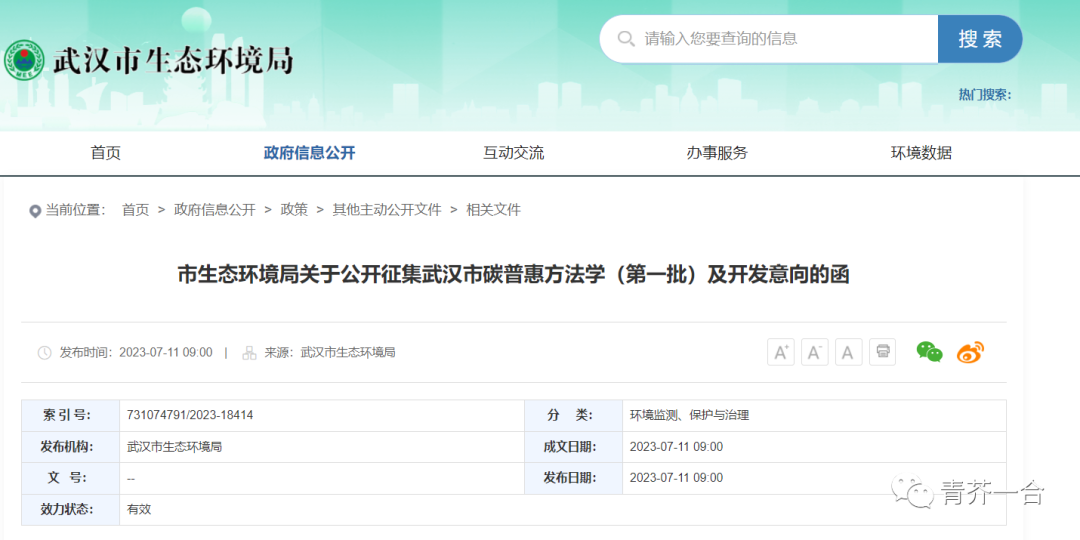Share article via Weibo icon
1080x540 pixels.
point(970,353)
